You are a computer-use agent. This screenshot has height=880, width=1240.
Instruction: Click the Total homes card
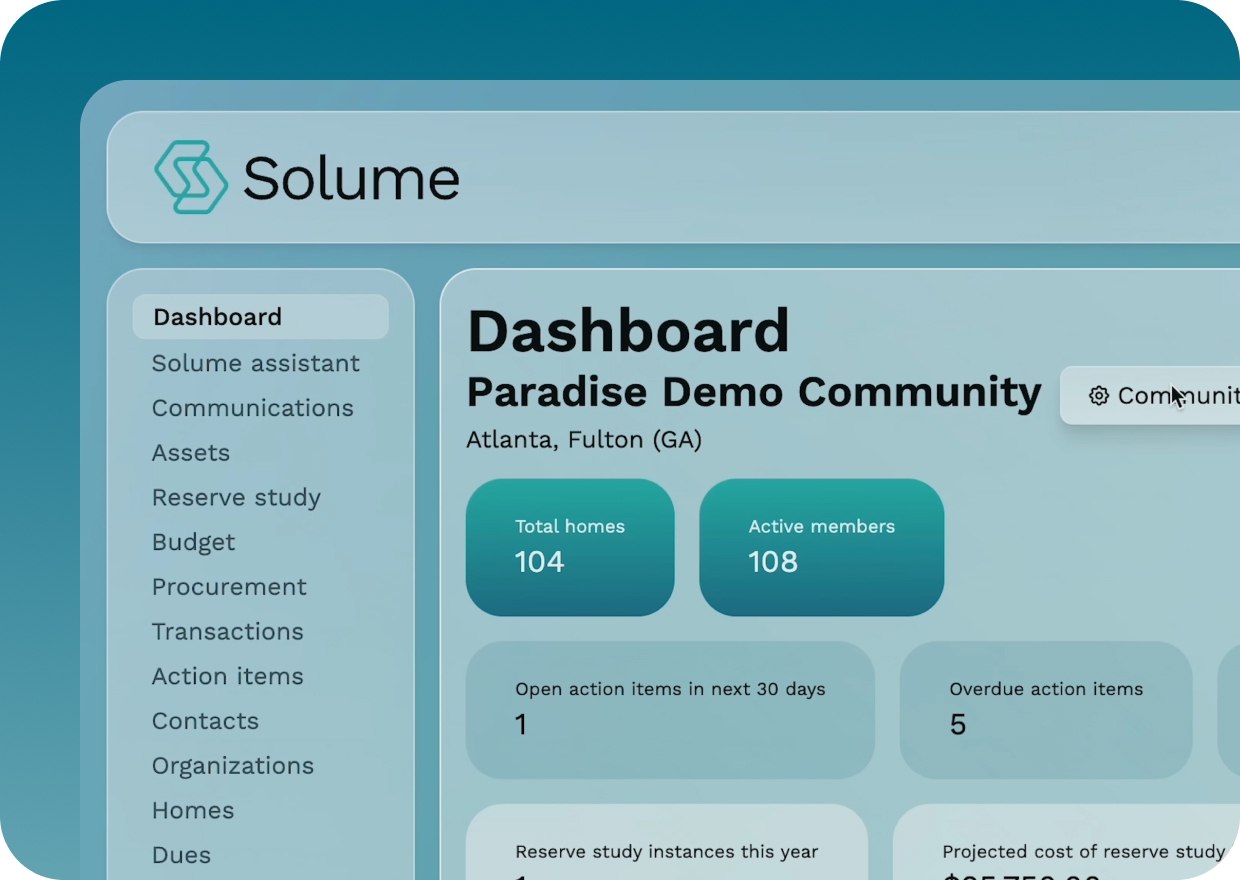click(570, 547)
